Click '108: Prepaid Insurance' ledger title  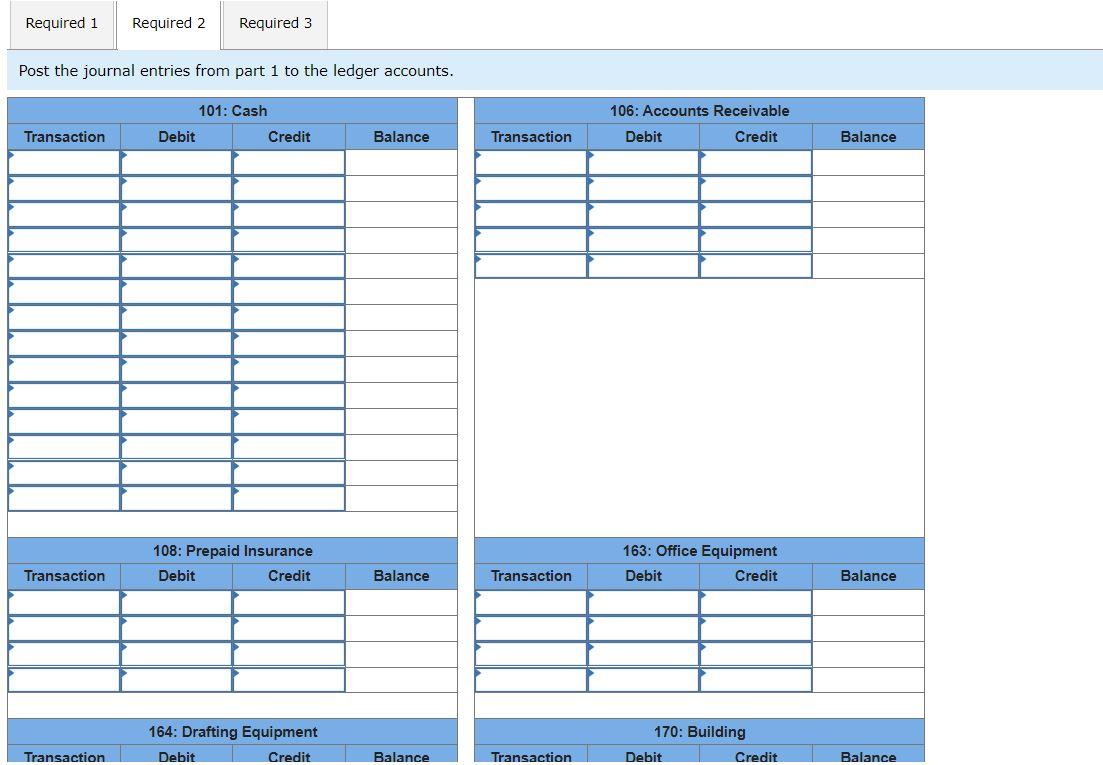233,551
